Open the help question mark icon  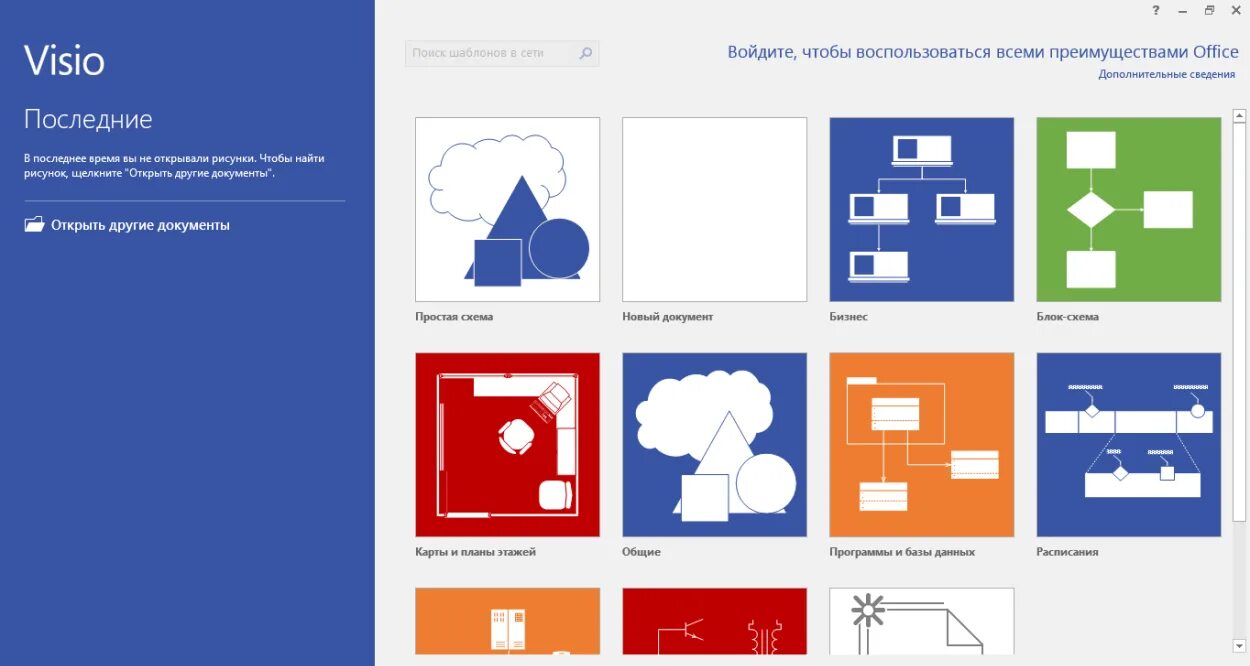pyautogui.click(x=1156, y=10)
